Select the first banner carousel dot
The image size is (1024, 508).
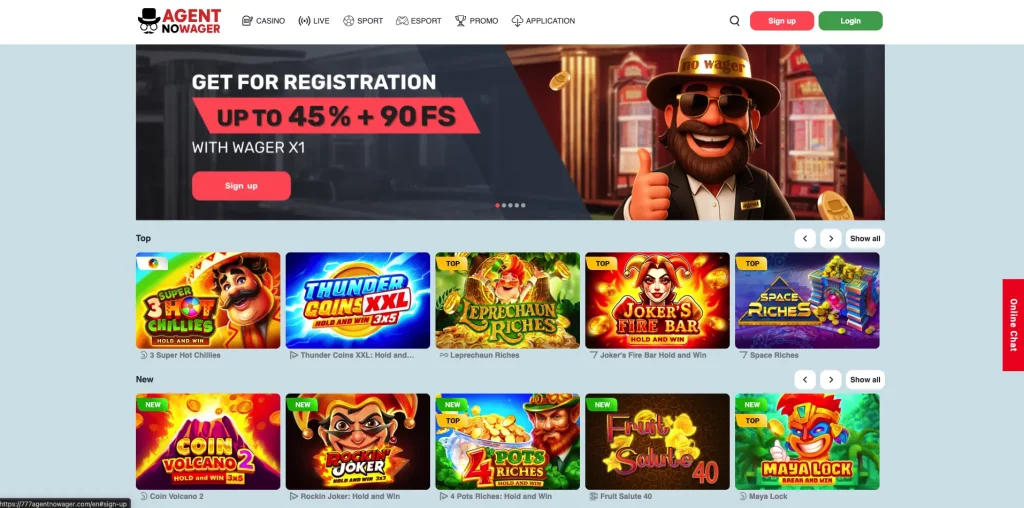(498, 205)
